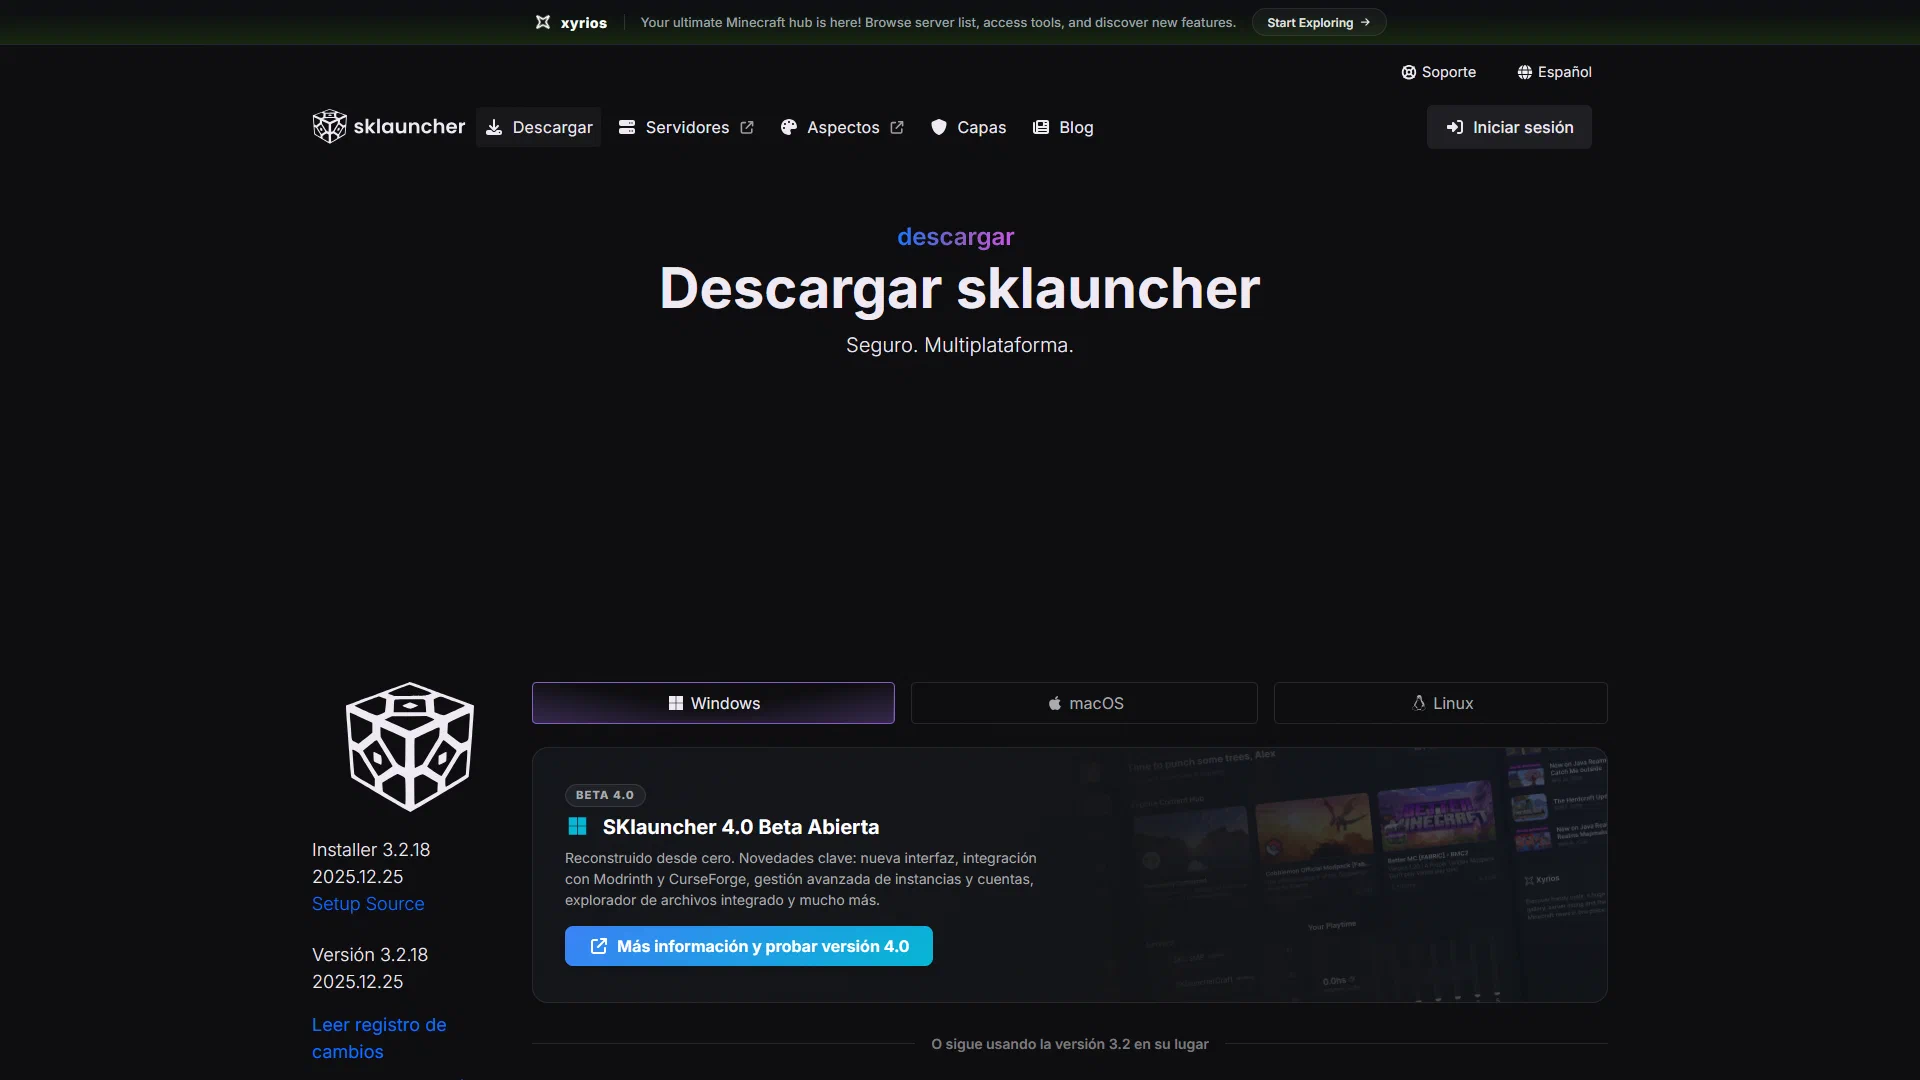
Task: Click the sign-in arrow icon
Action: click(1455, 127)
